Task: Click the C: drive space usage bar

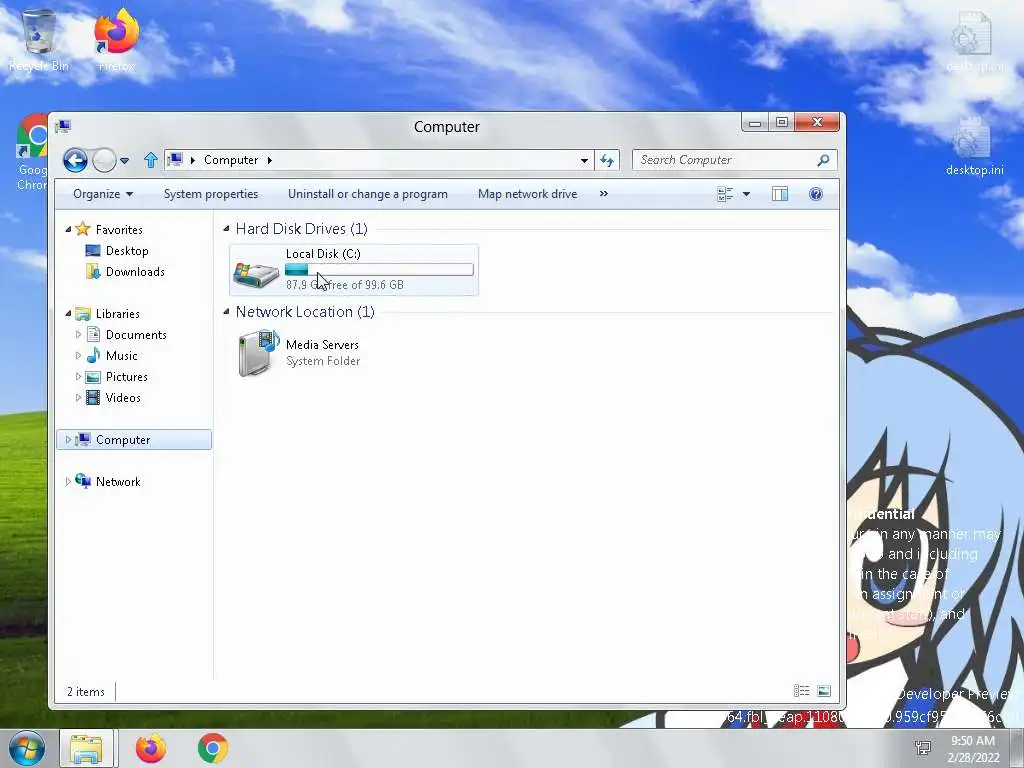Action: tap(379, 270)
